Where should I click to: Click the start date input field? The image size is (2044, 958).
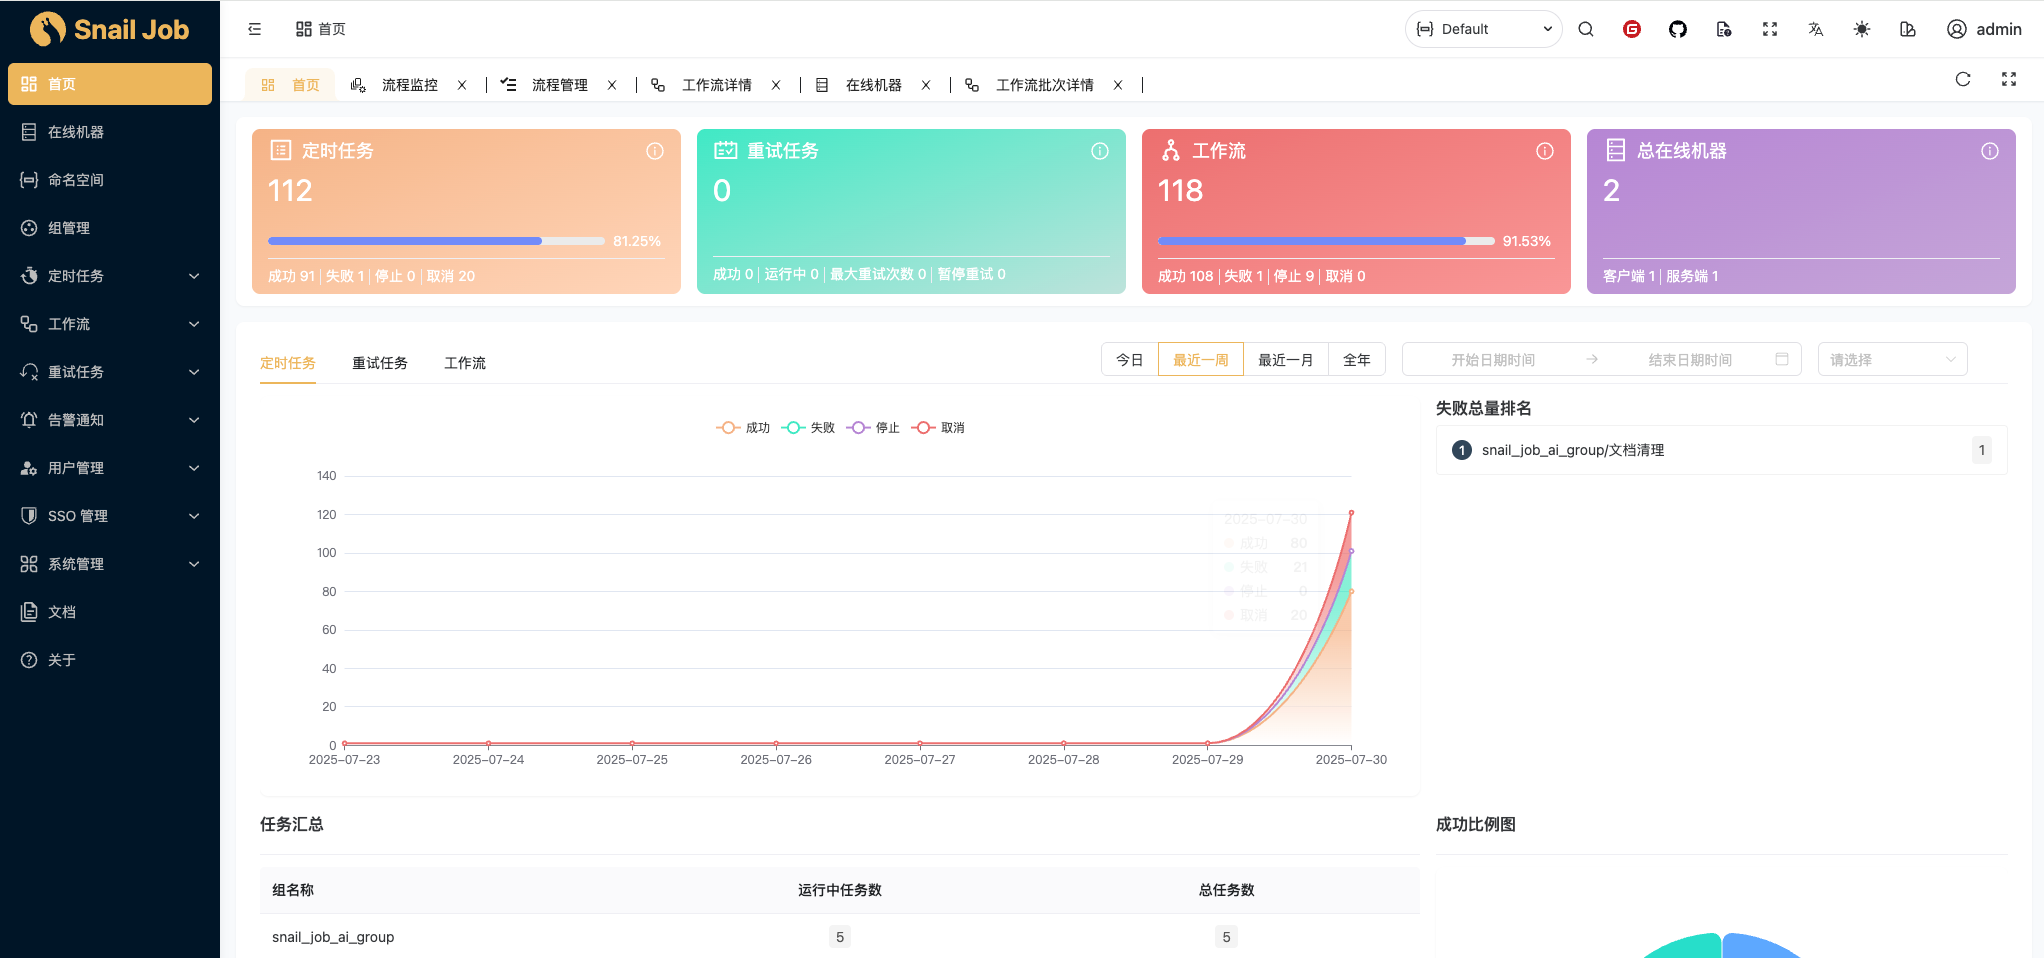1493,360
